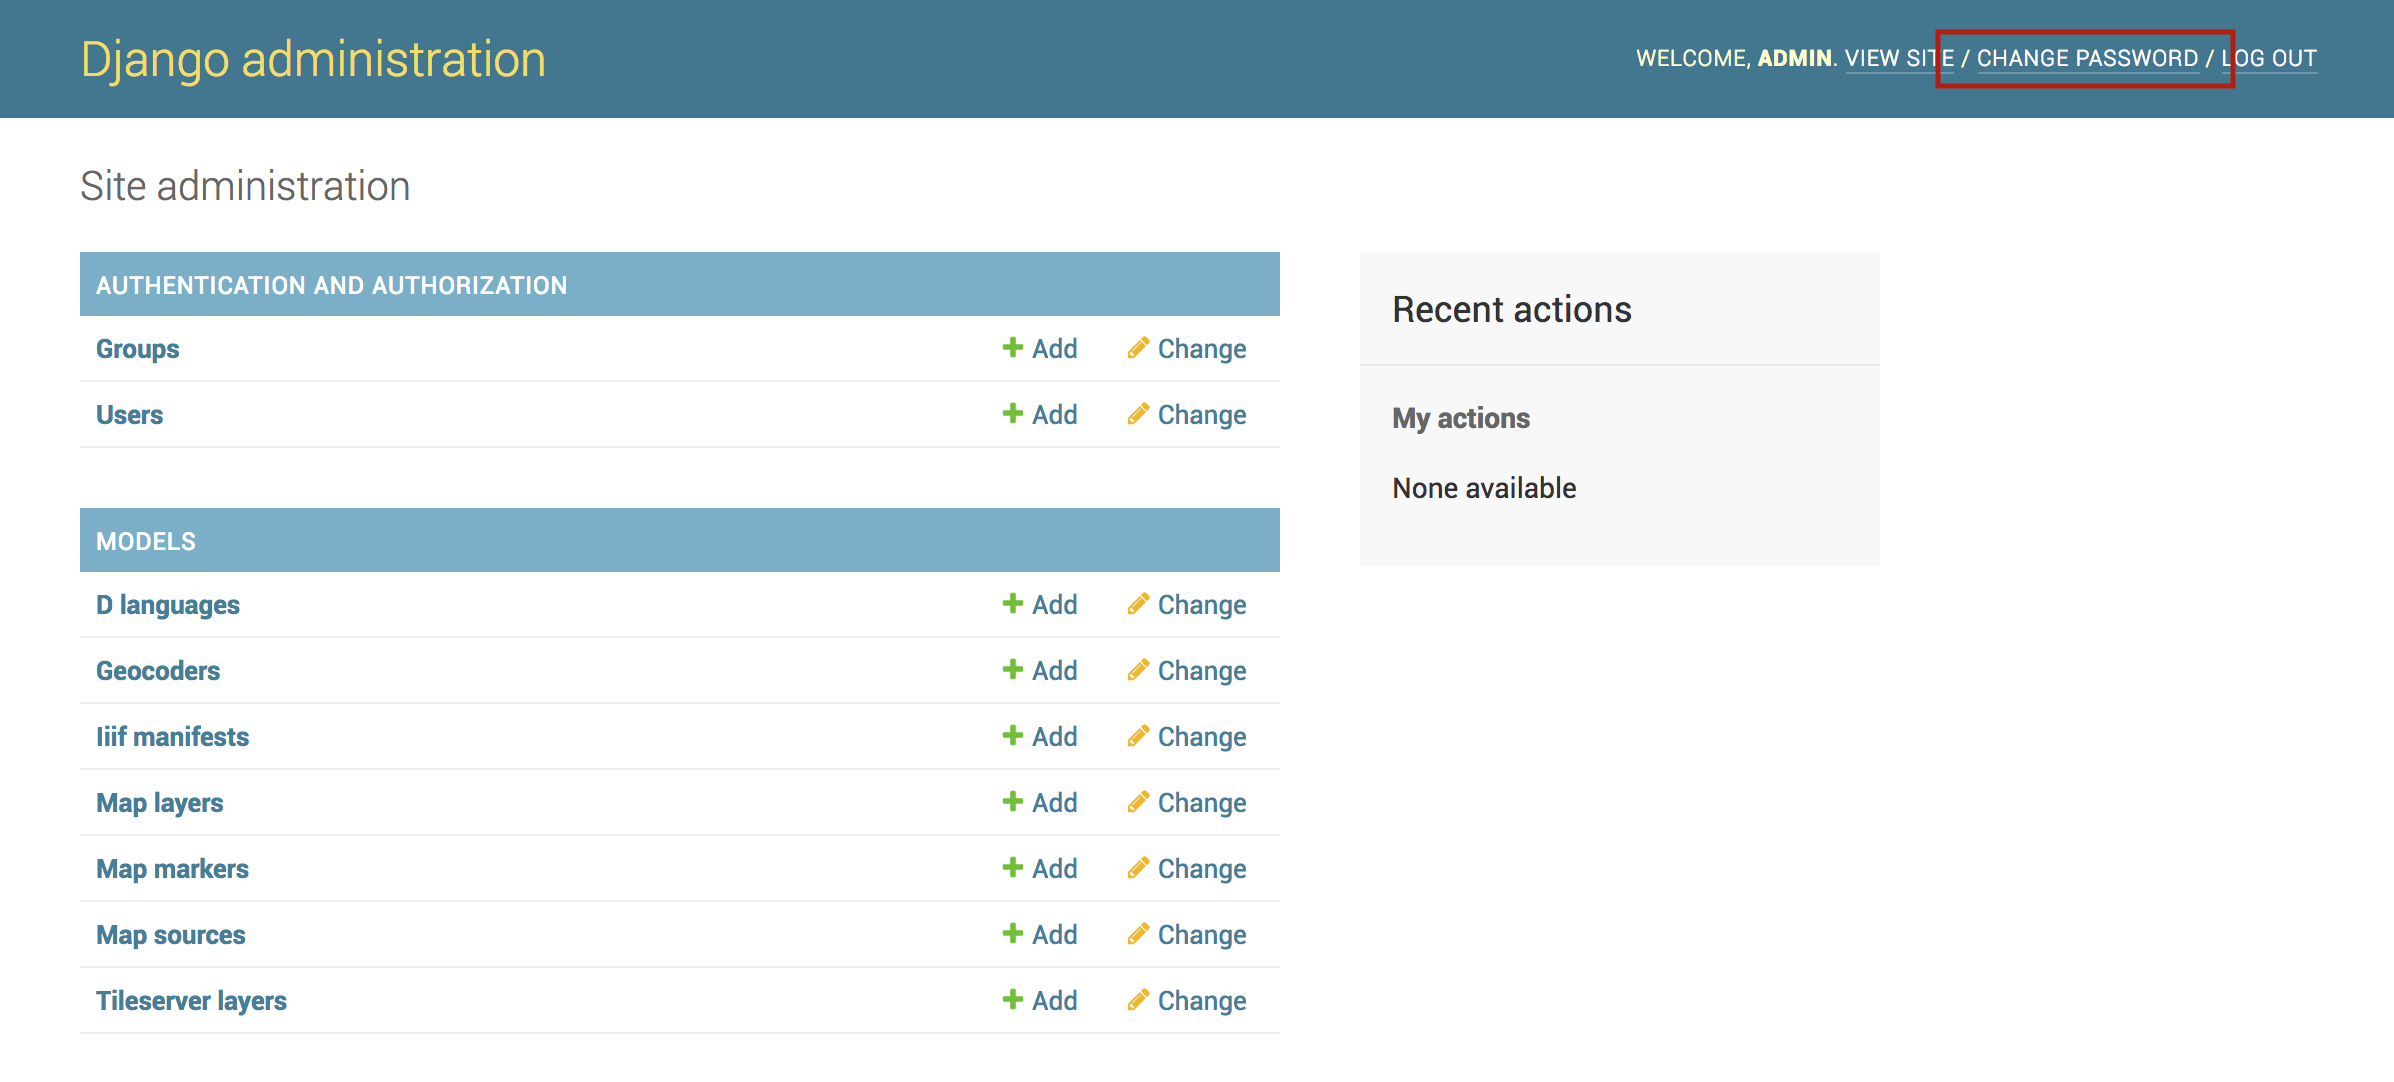Click Change text for Tileserver layers
The height and width of the screenshot is (1082, 2394).
click(x=1202, y=1001)
